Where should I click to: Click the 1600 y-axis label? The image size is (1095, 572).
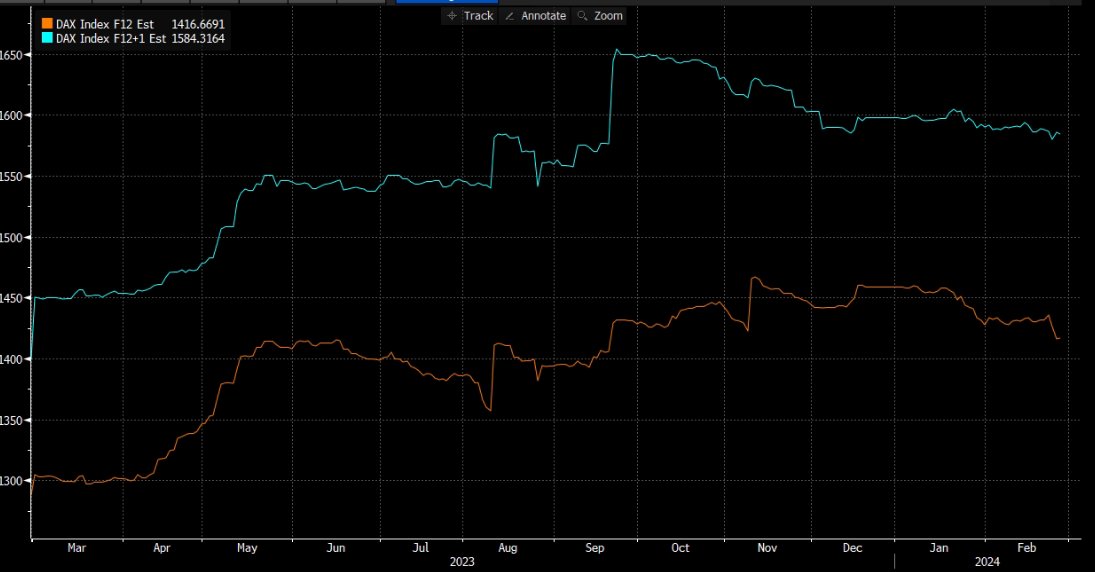tap(13, 115)
